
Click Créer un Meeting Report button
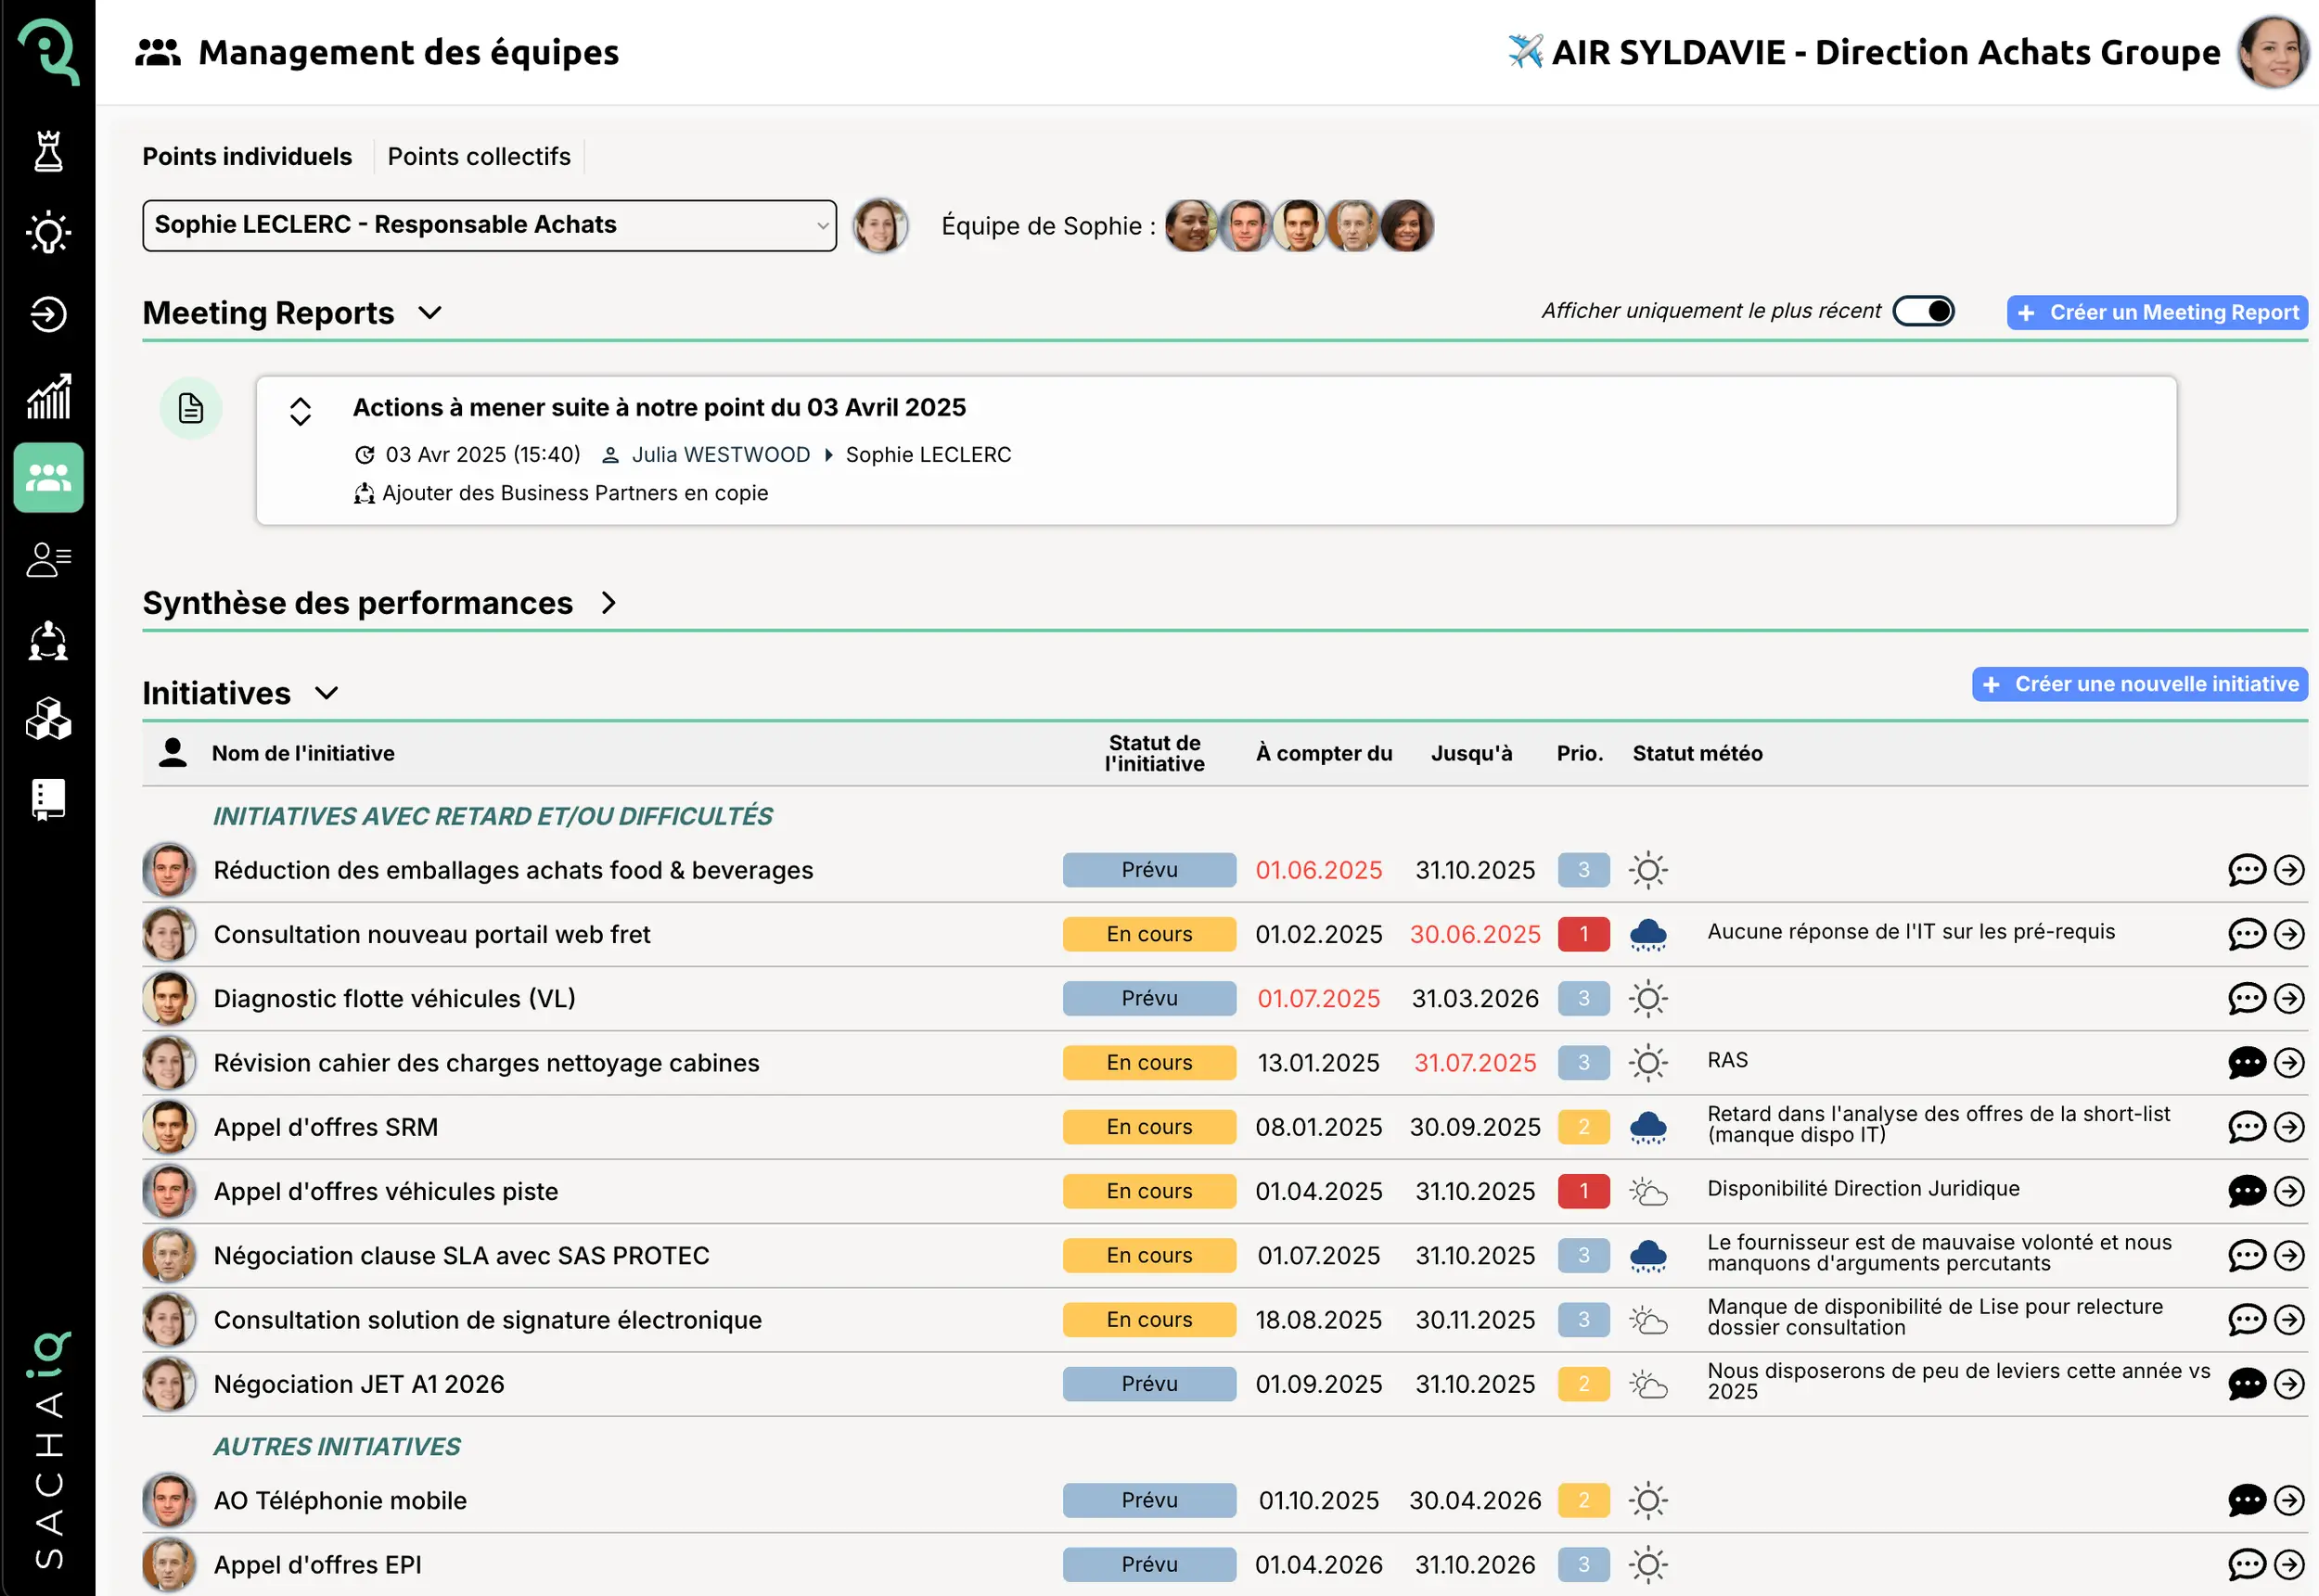[x=2157, y=312]
